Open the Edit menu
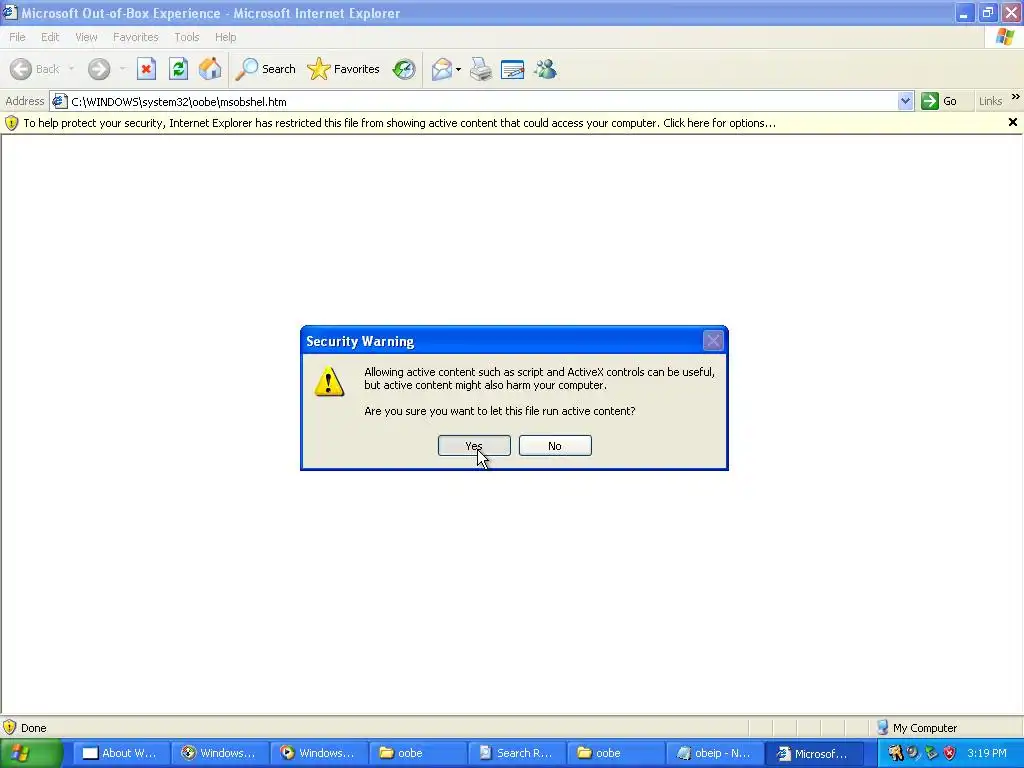This screenshot has width=1024, height=768. pyautogui.click(x=50, y=37)
